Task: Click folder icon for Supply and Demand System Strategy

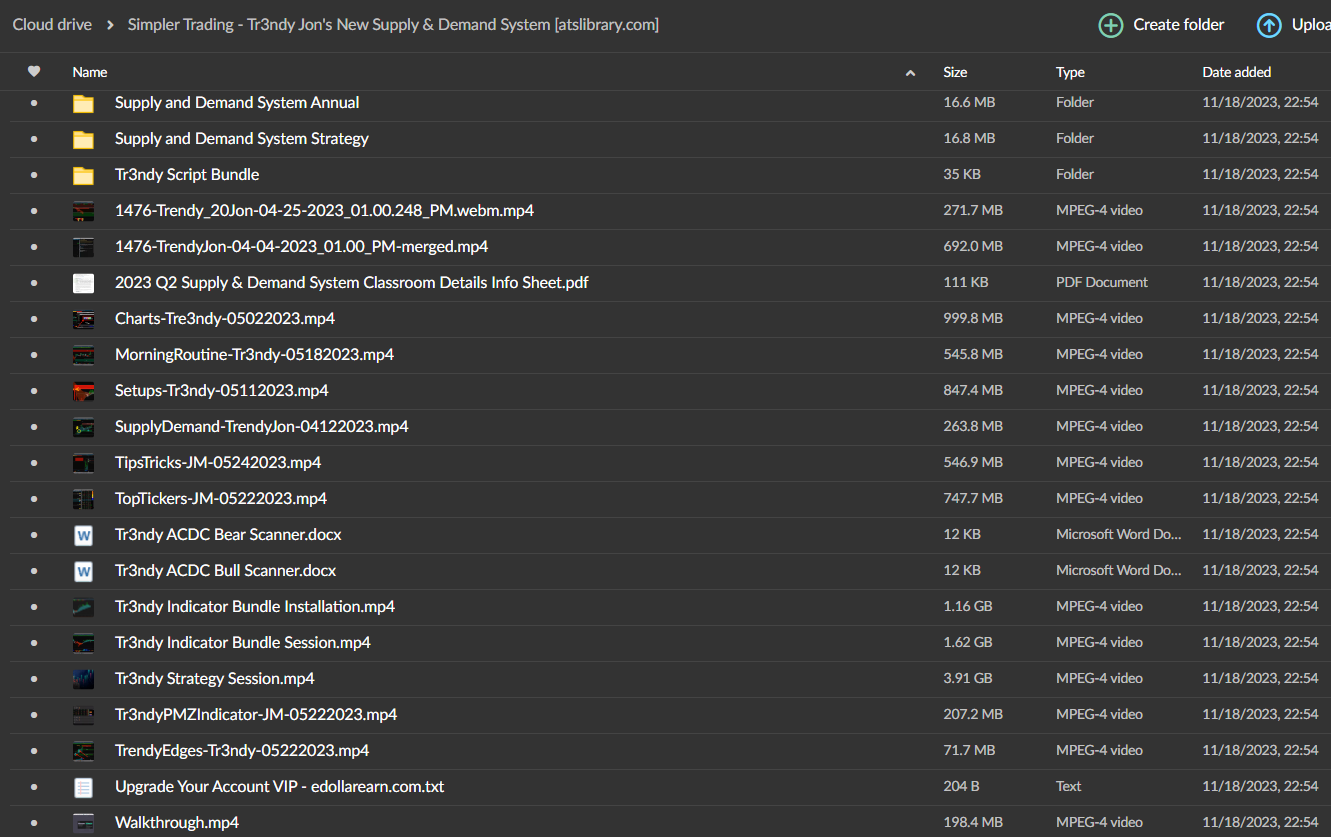Action: point(83,139)
